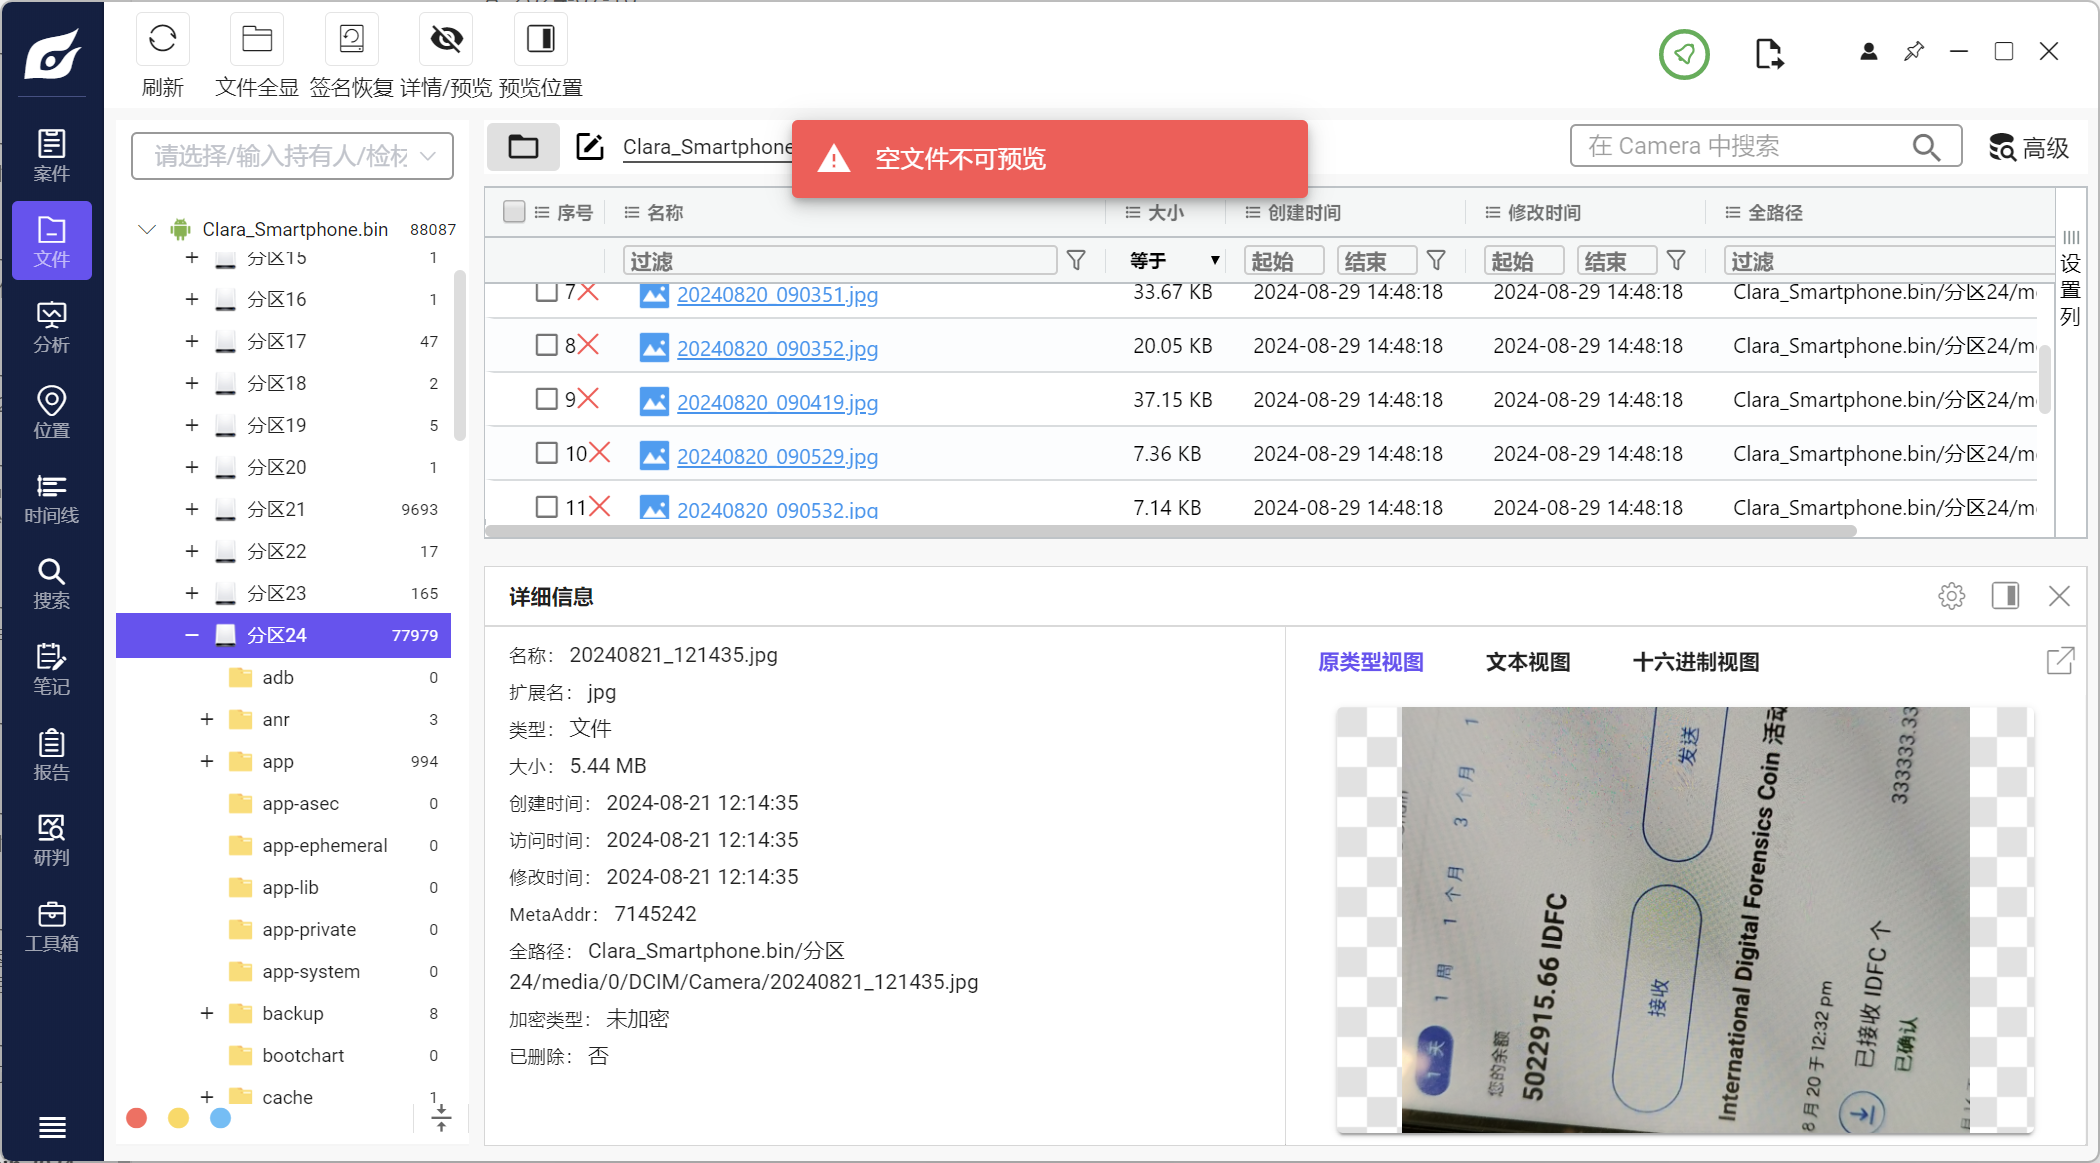The height and width of the screenshot is (1163, 2100).
Task: Switch to 文本视图 tab
Action: pyautogui.click(x=1527, y=662)
